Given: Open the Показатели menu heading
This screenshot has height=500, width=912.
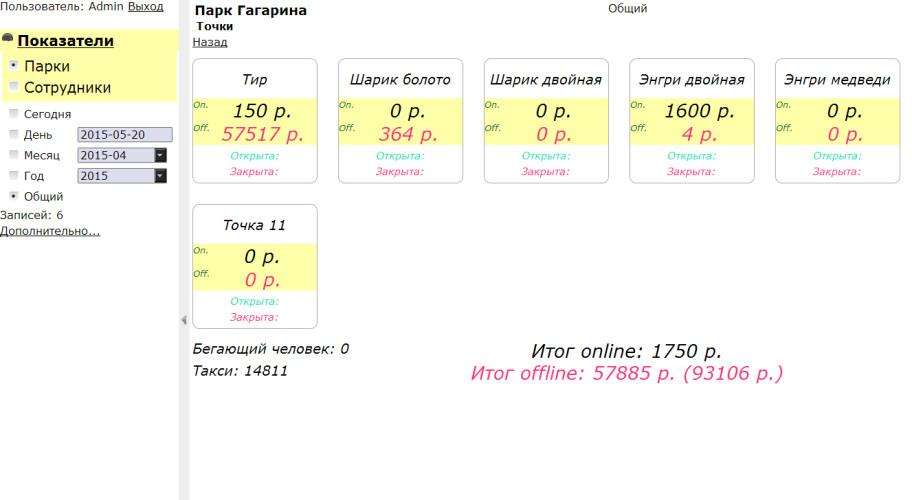Looking at the screenshot, I should coord(65,41).
